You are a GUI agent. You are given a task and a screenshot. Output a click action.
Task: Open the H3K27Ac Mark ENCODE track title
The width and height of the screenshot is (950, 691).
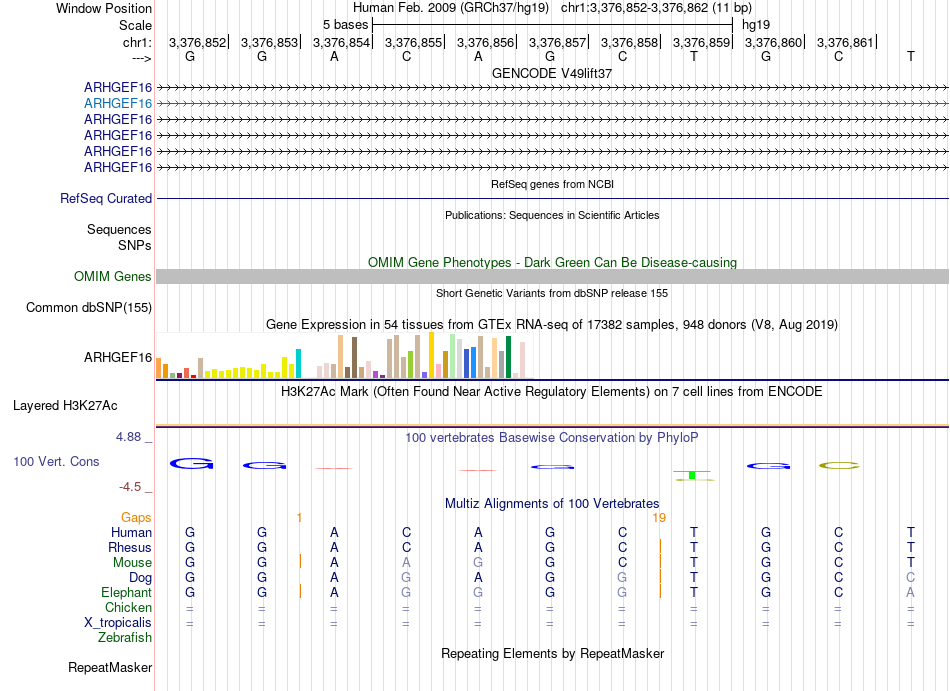click(552, 392)
